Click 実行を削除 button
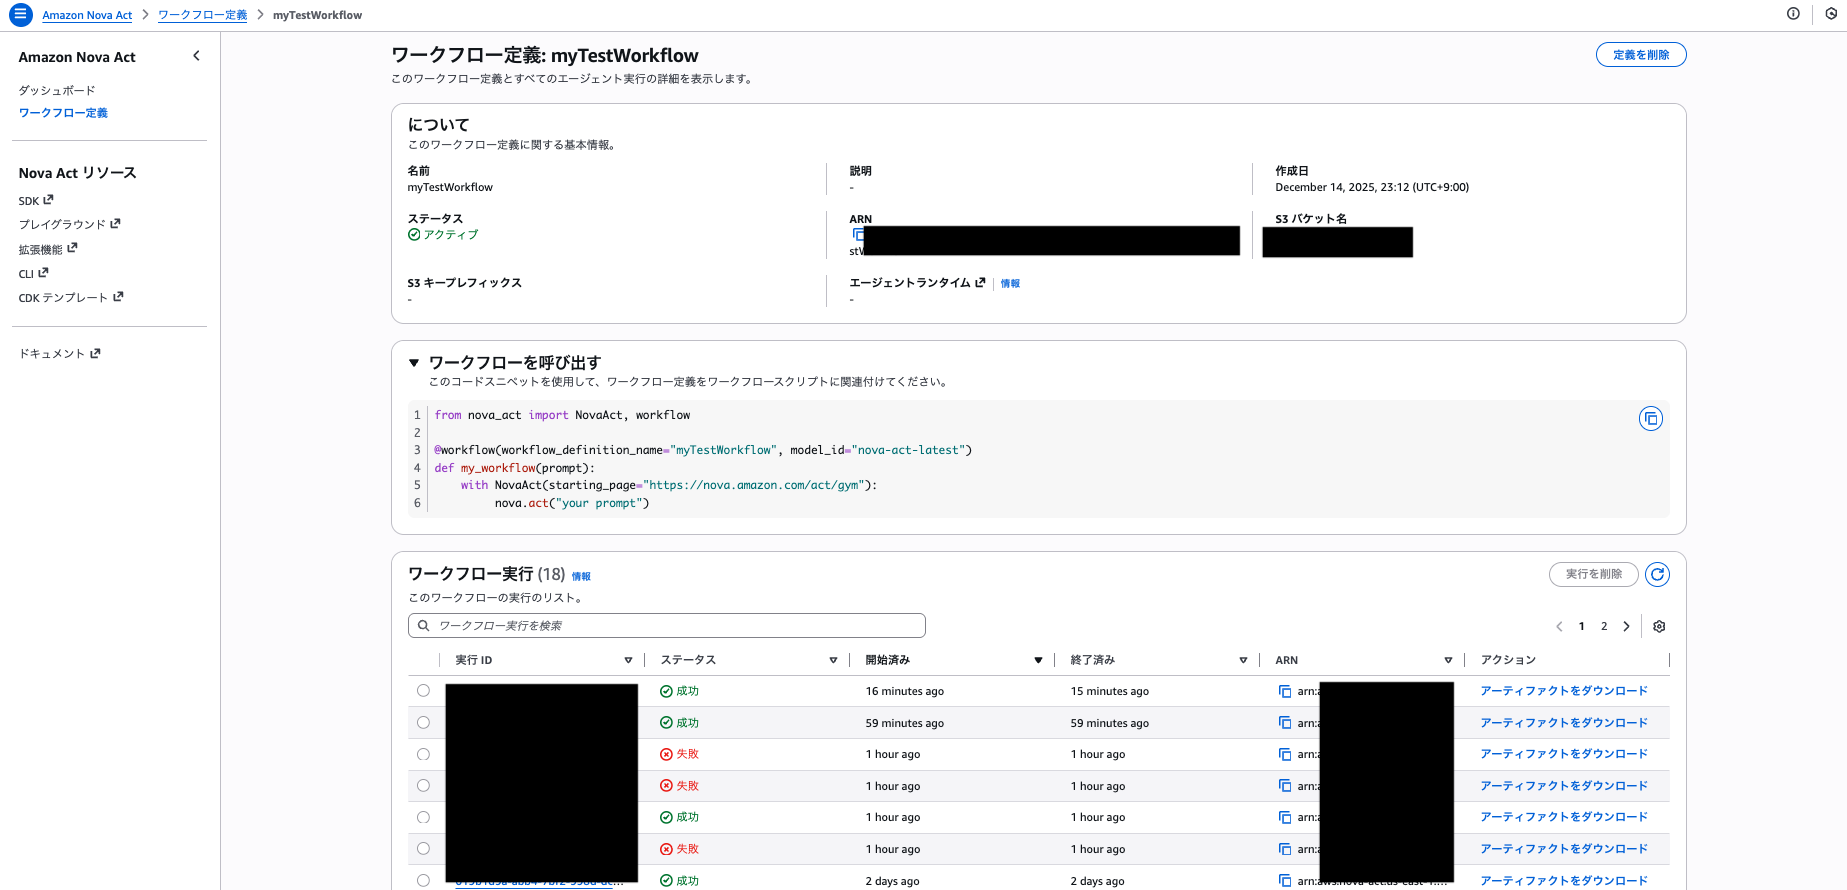The width and height of the screenshot is (1847, 890). point(1594,574)
